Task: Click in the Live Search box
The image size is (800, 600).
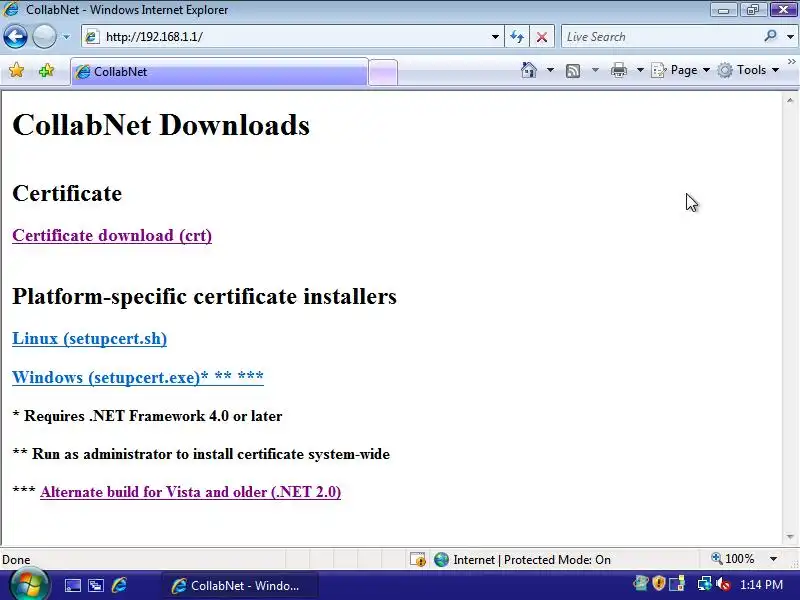Action: [x=662, y=37]
